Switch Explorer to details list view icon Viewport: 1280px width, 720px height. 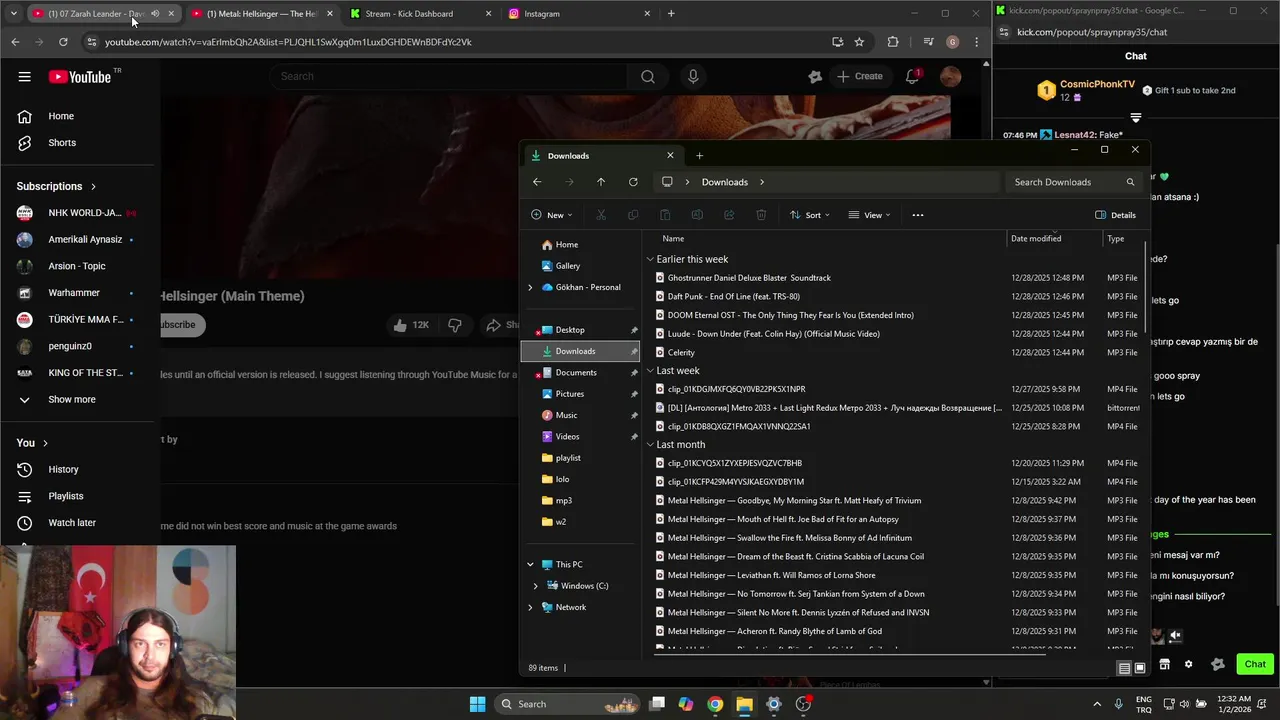click(x=1124, y=668)
